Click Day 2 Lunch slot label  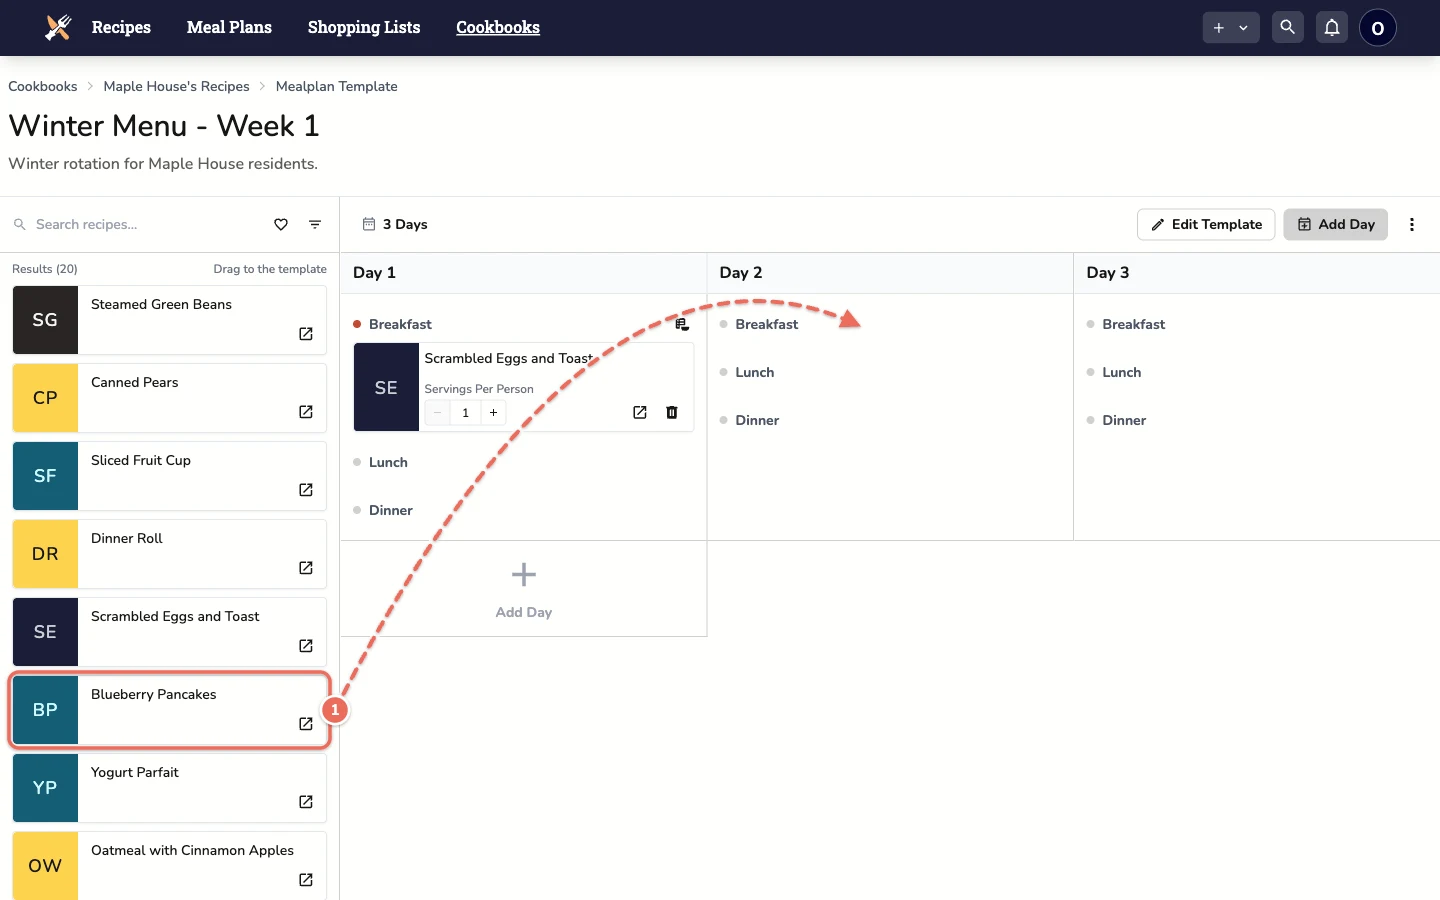755,372
